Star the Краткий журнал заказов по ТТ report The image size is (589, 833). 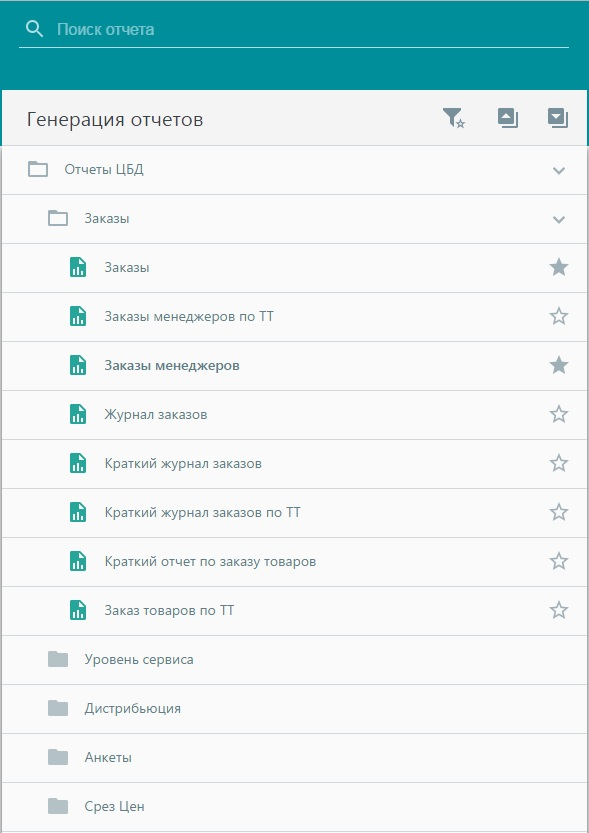click(559, 512)
